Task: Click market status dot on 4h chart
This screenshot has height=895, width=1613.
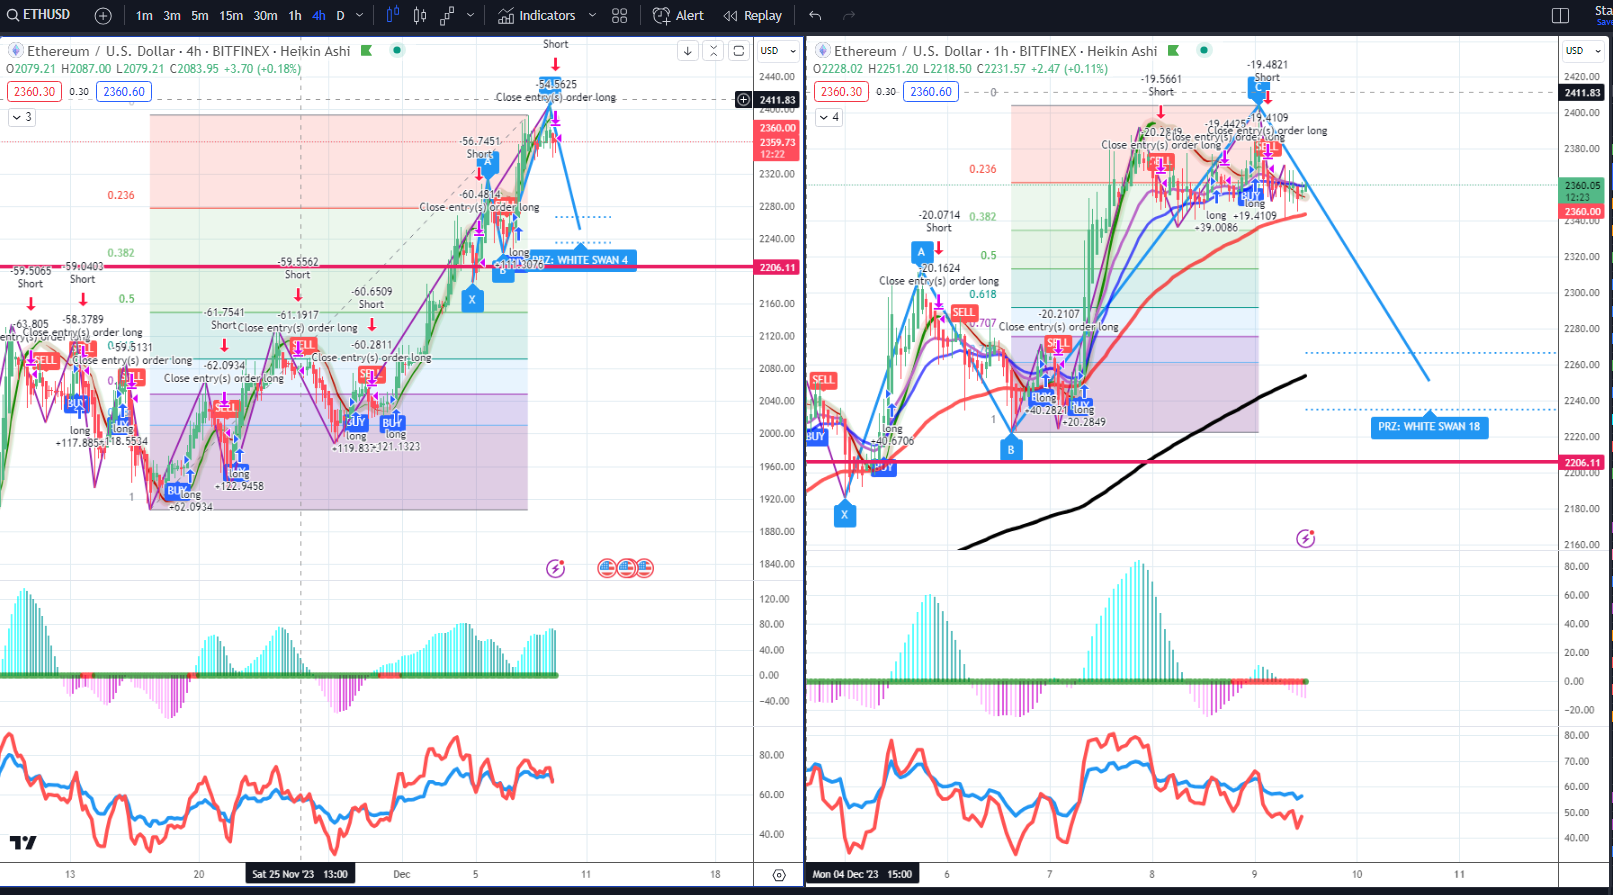Action: point(397,50)
